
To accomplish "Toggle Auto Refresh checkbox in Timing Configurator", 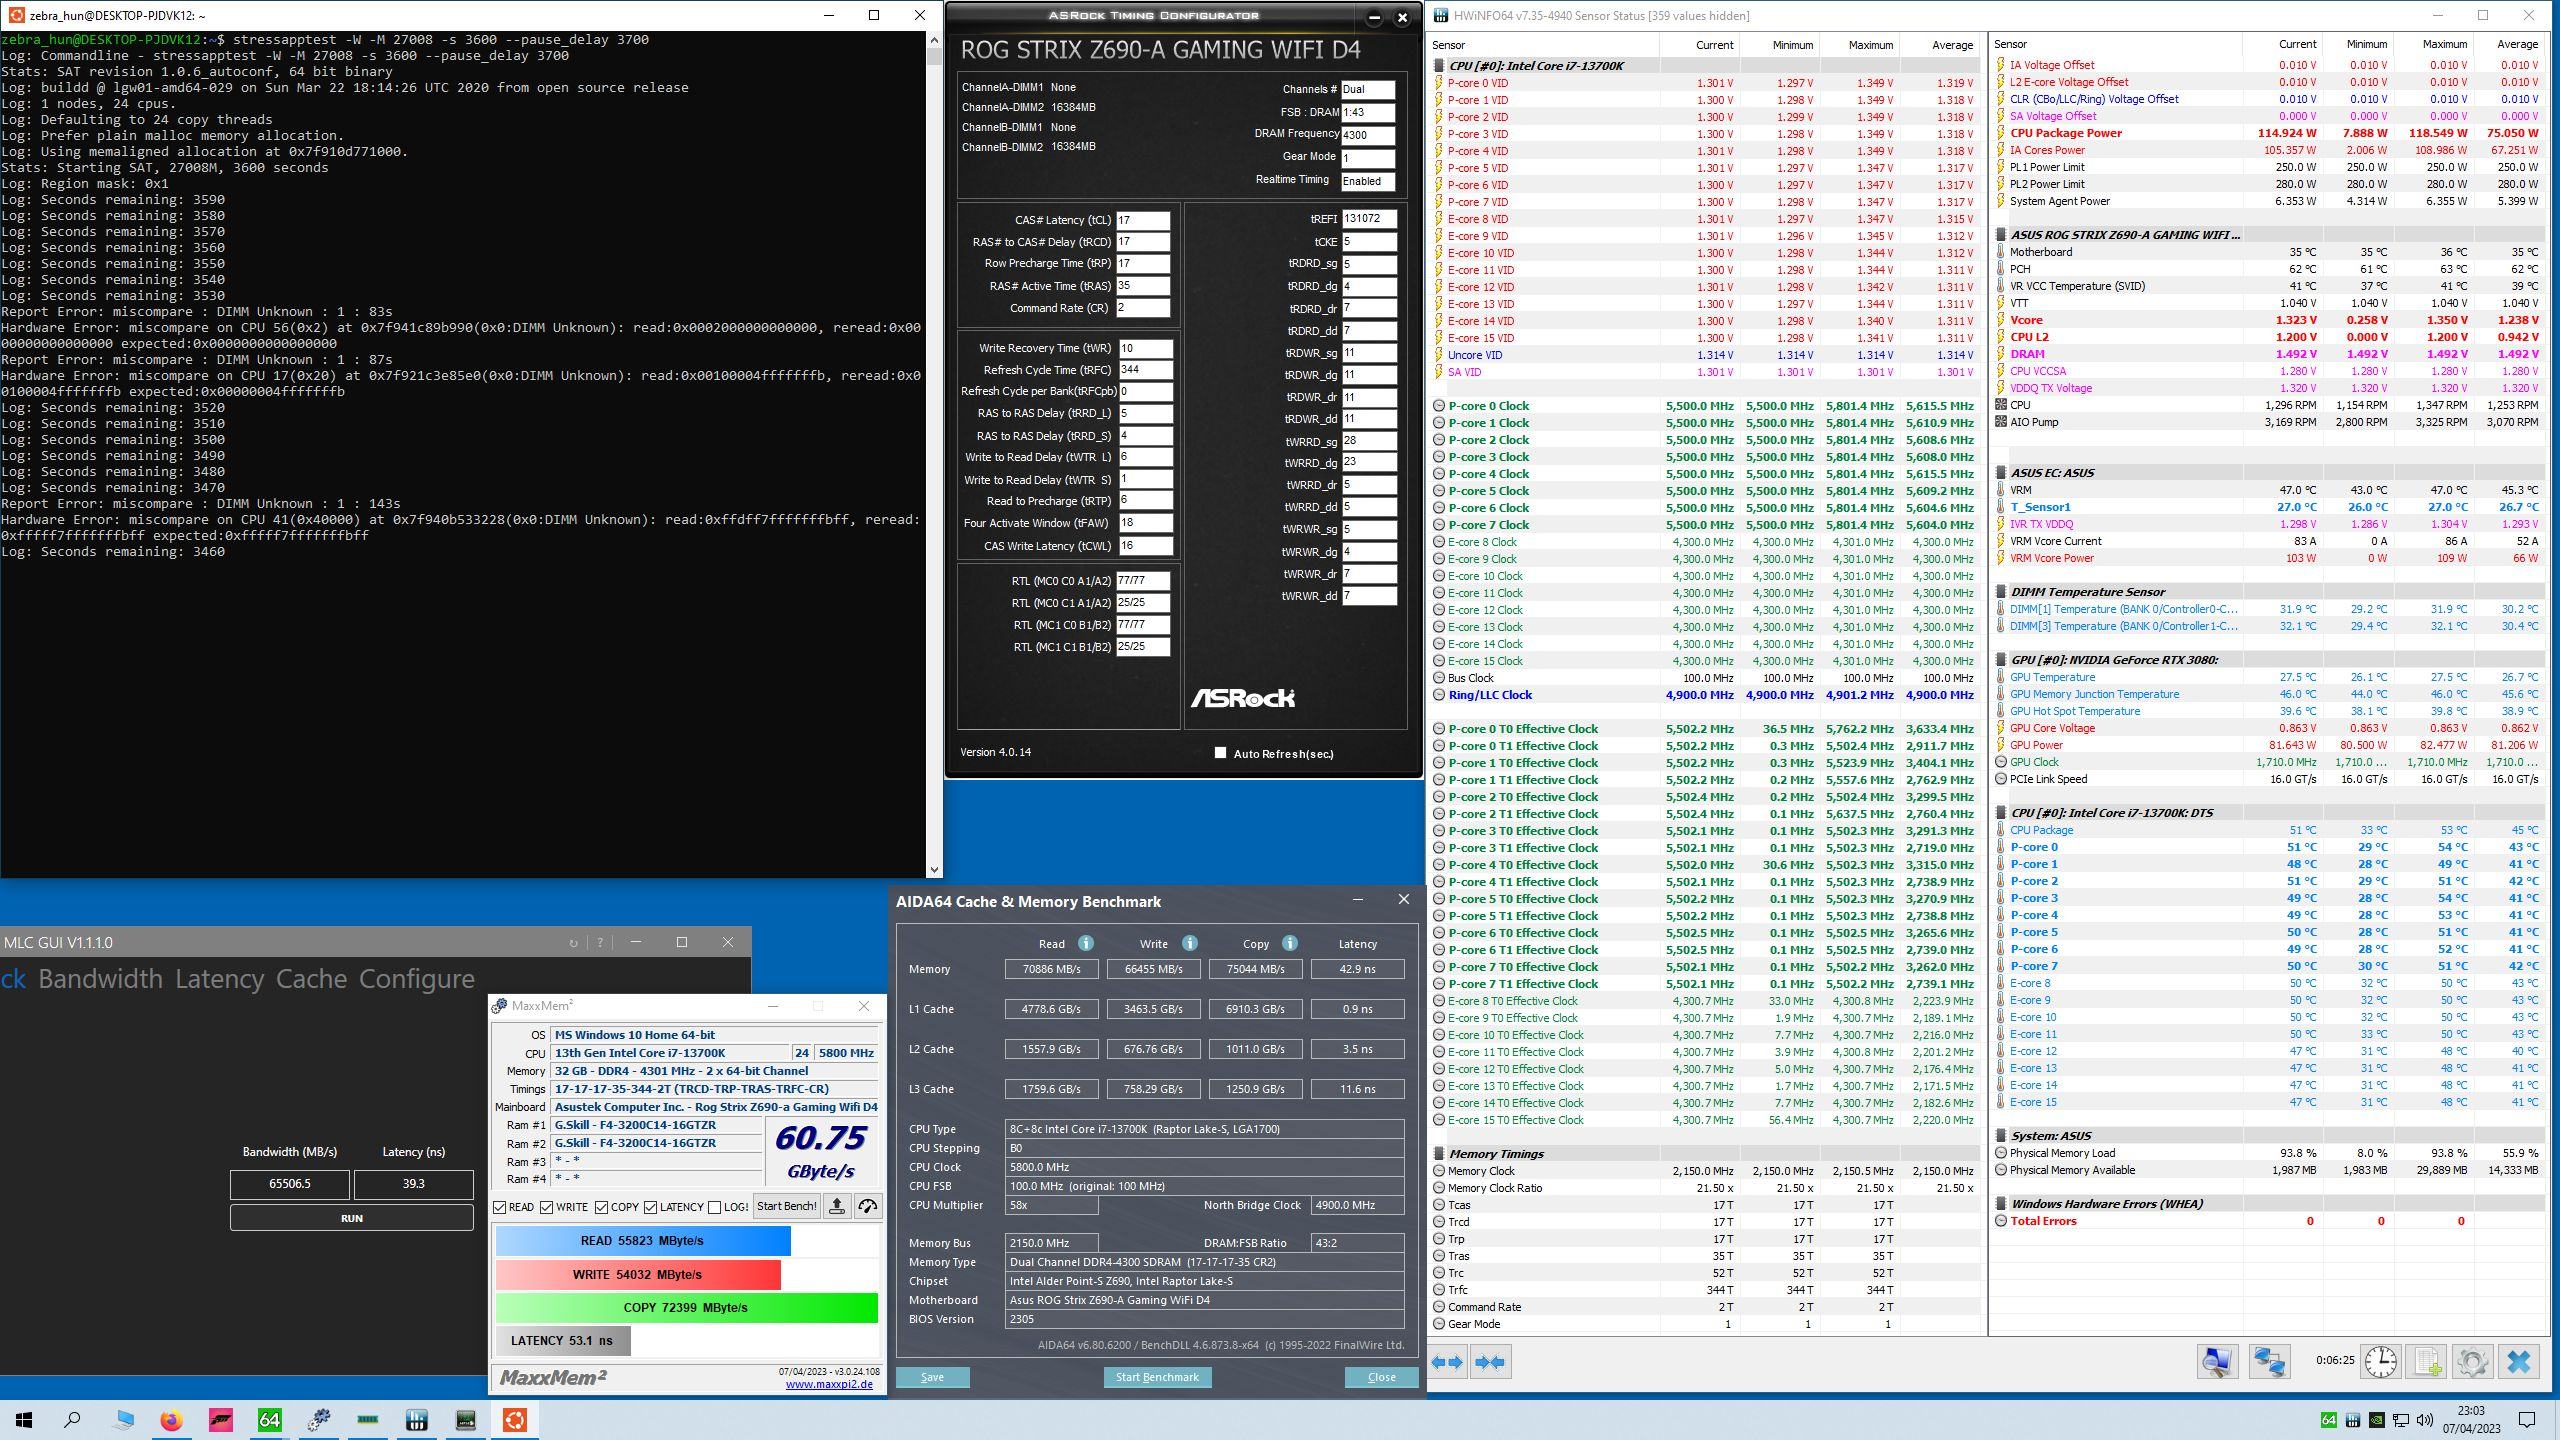I will click(x=1220, y=753).
